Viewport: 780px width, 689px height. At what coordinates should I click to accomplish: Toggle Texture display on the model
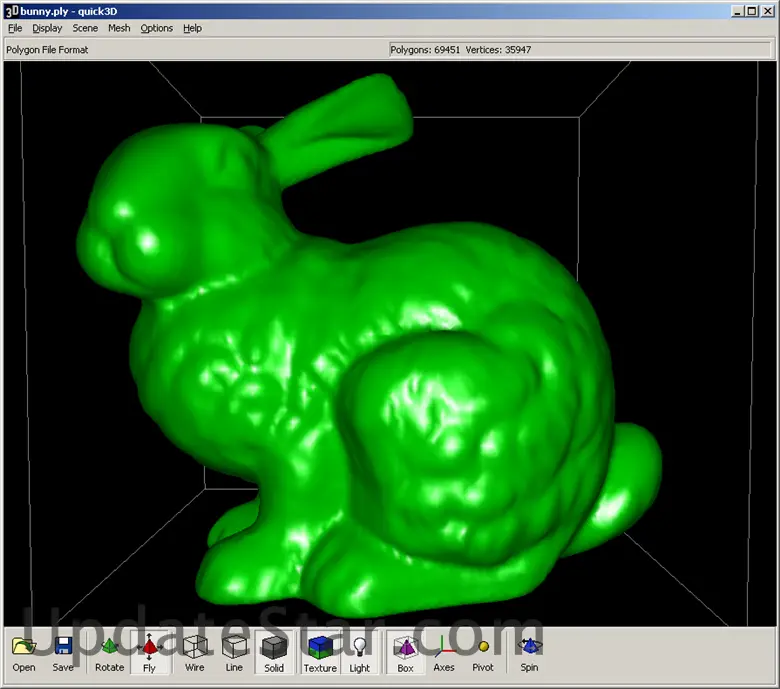click(x=320, y=653)
